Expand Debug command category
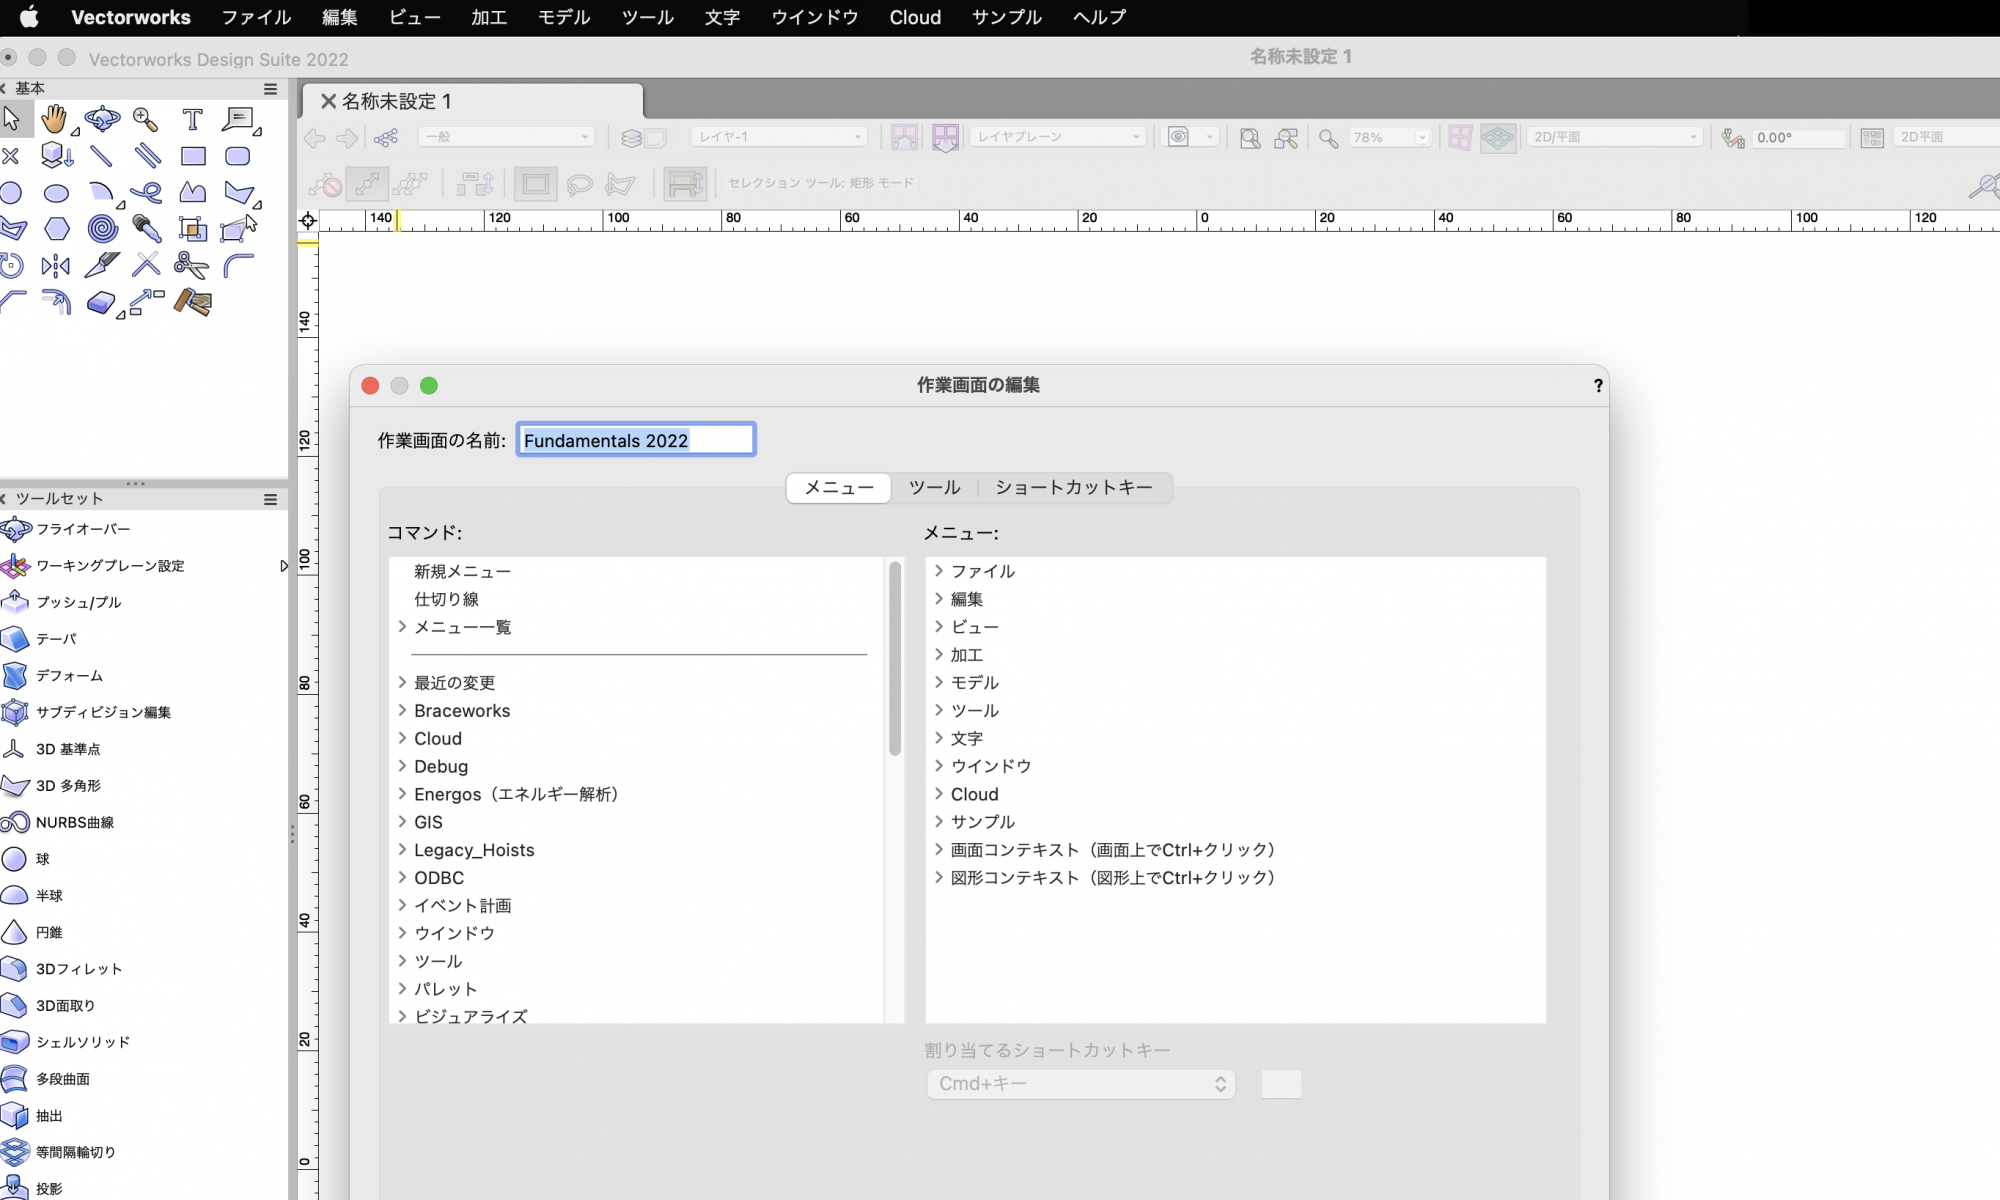 click(x=402, y=766)
